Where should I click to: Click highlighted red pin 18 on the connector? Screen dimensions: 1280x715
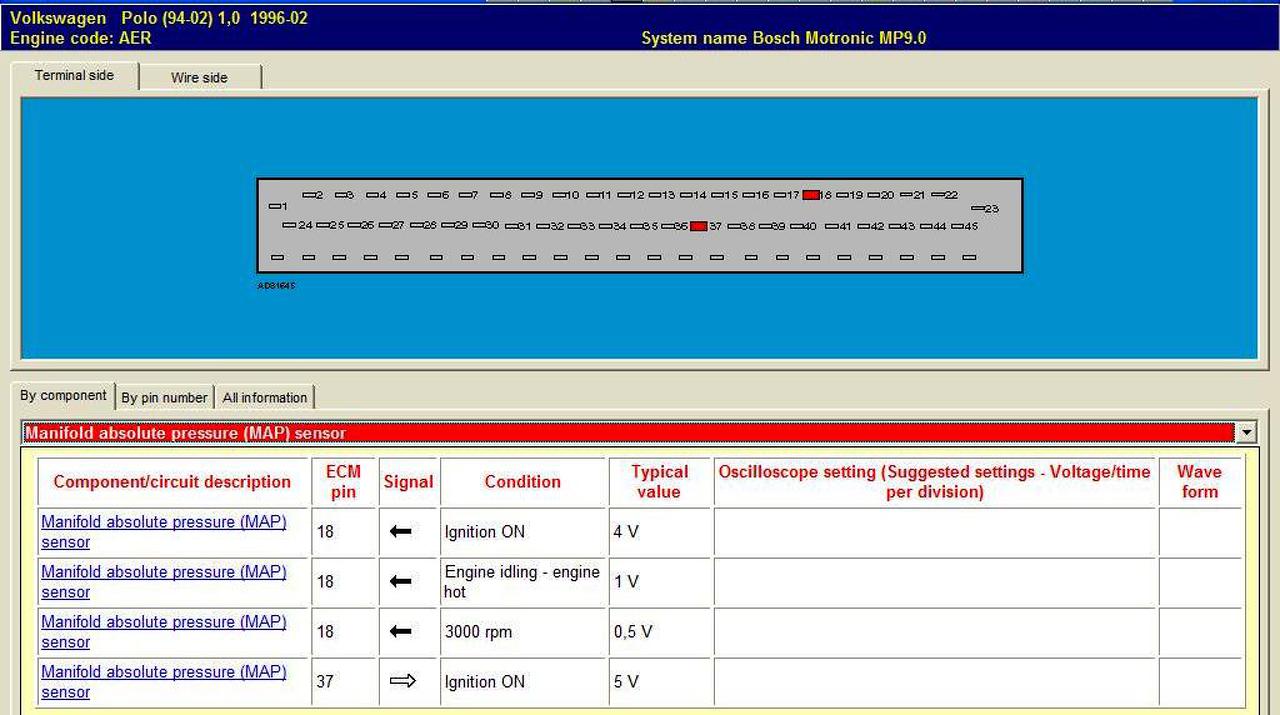pyautogui.click(x=811, y=195)
